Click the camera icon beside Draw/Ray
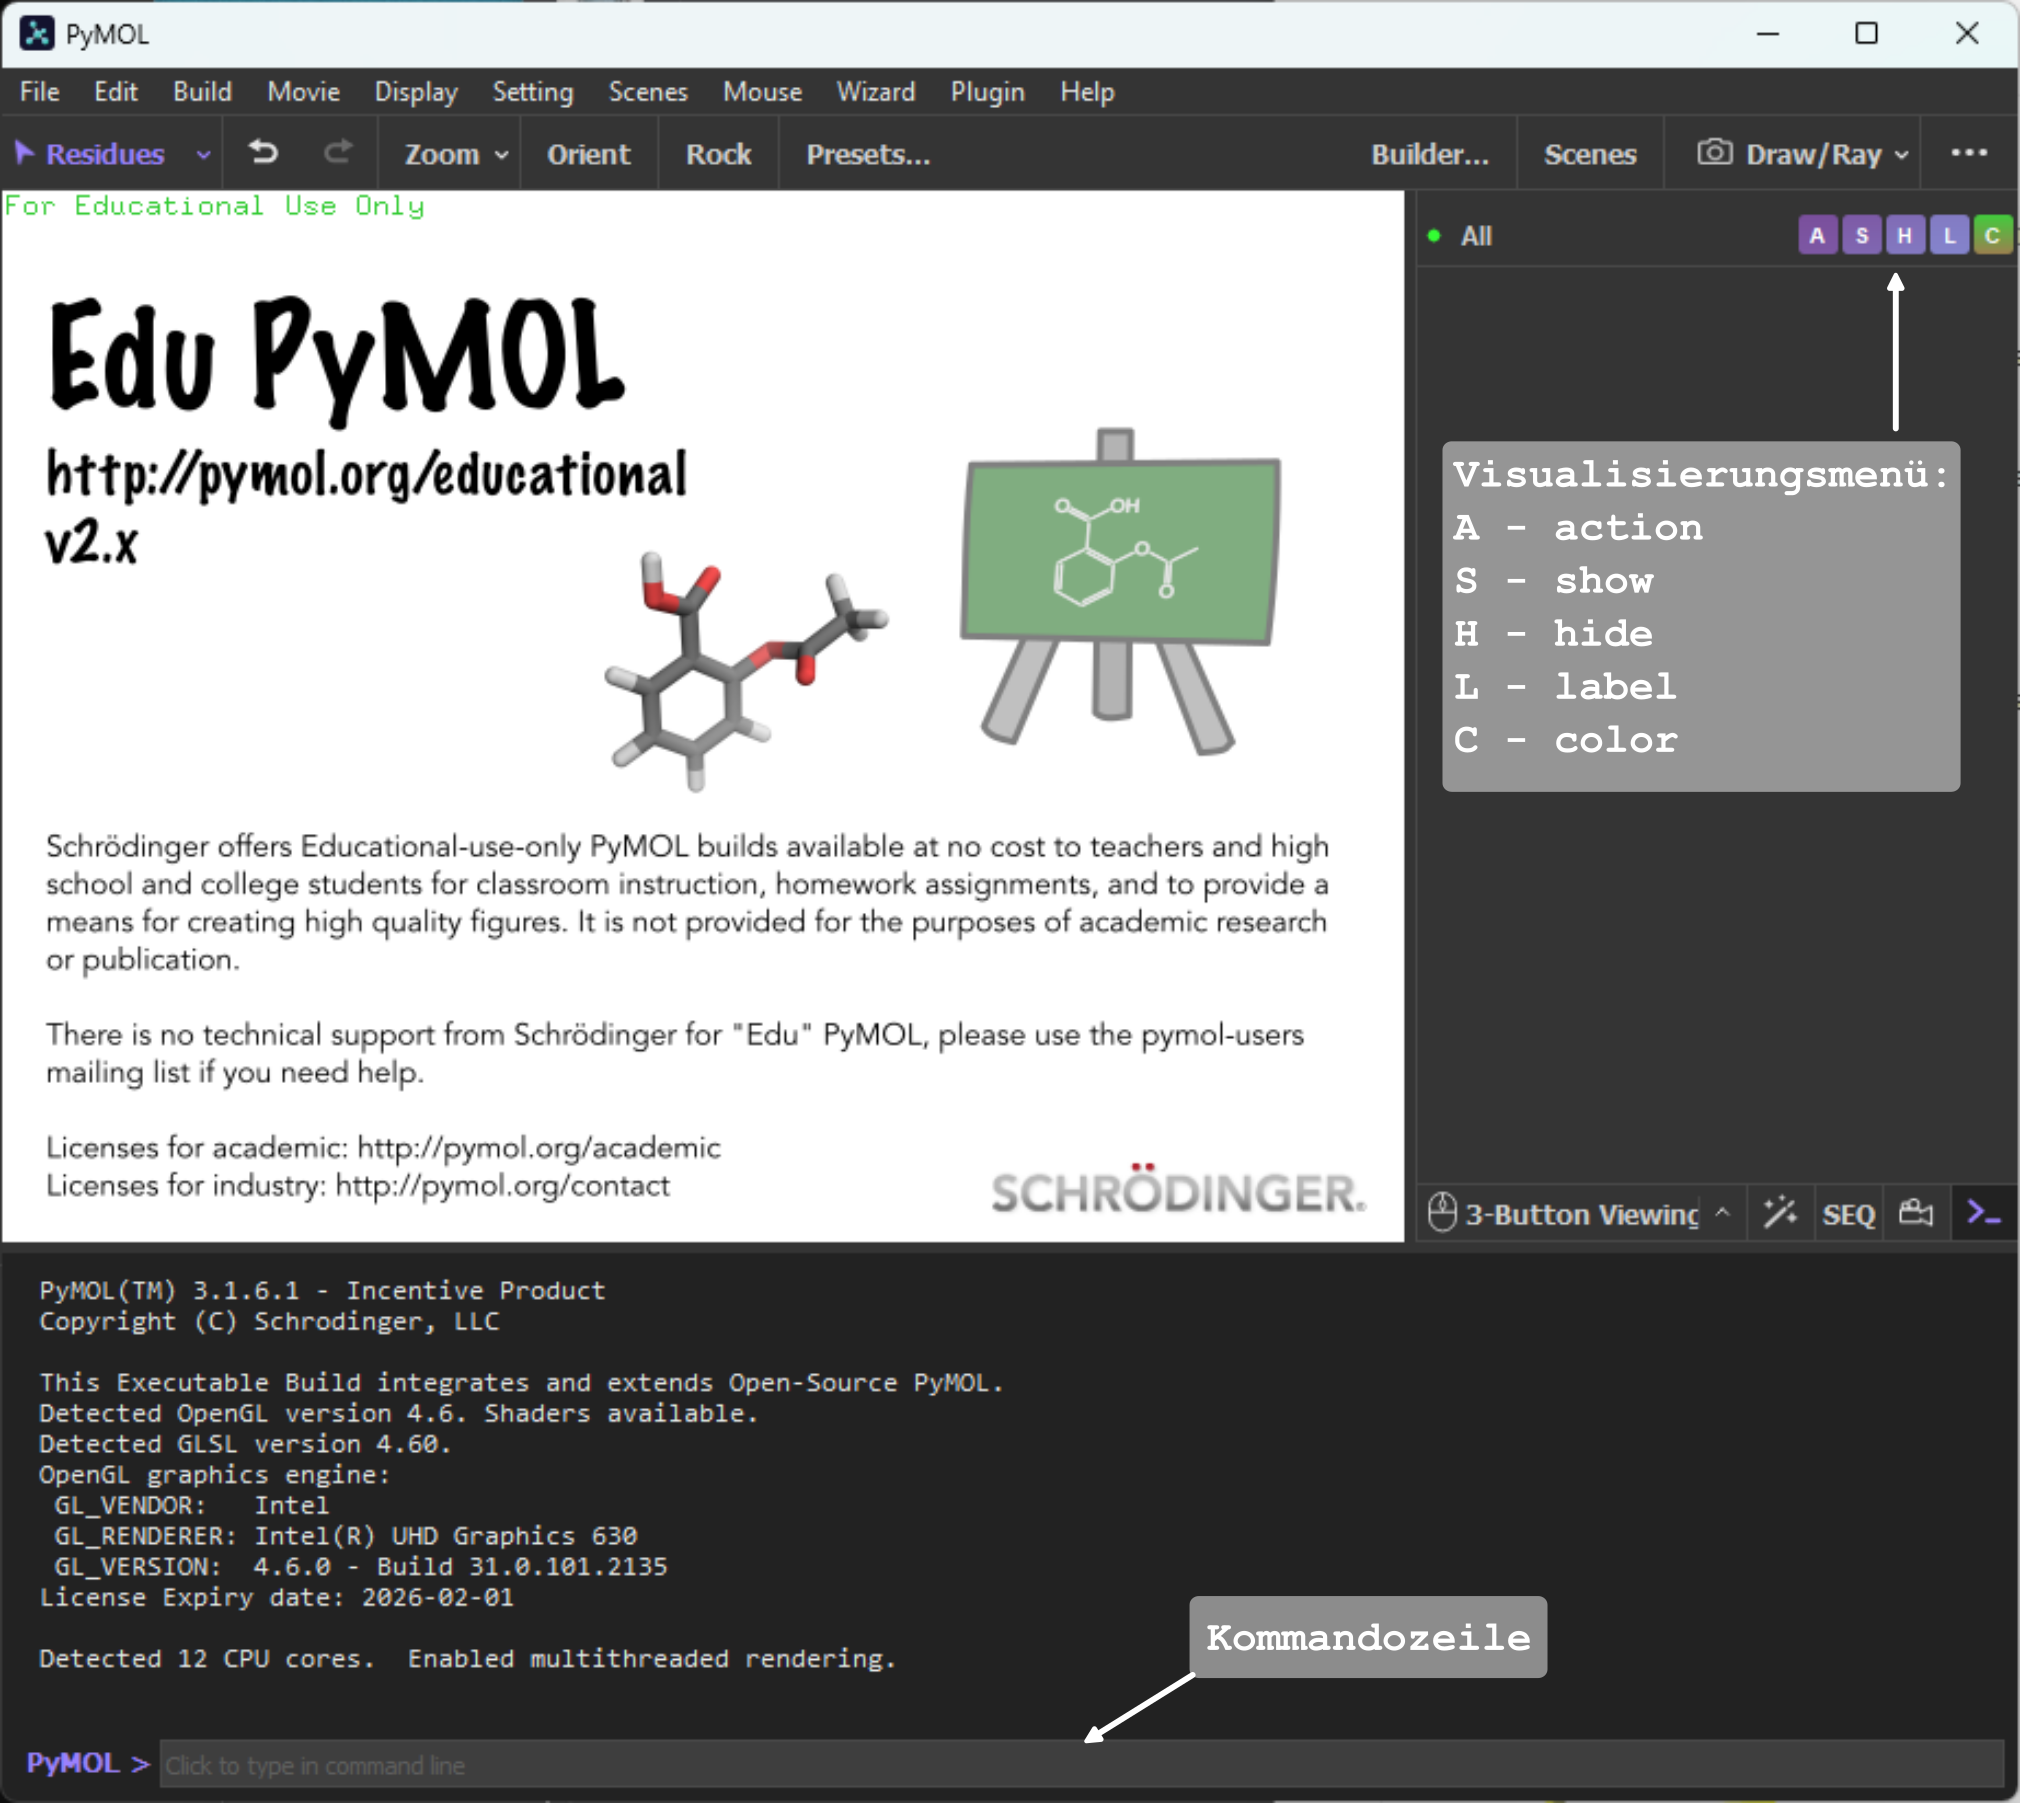The image size is (2020, 1803). click(1714, 153)
